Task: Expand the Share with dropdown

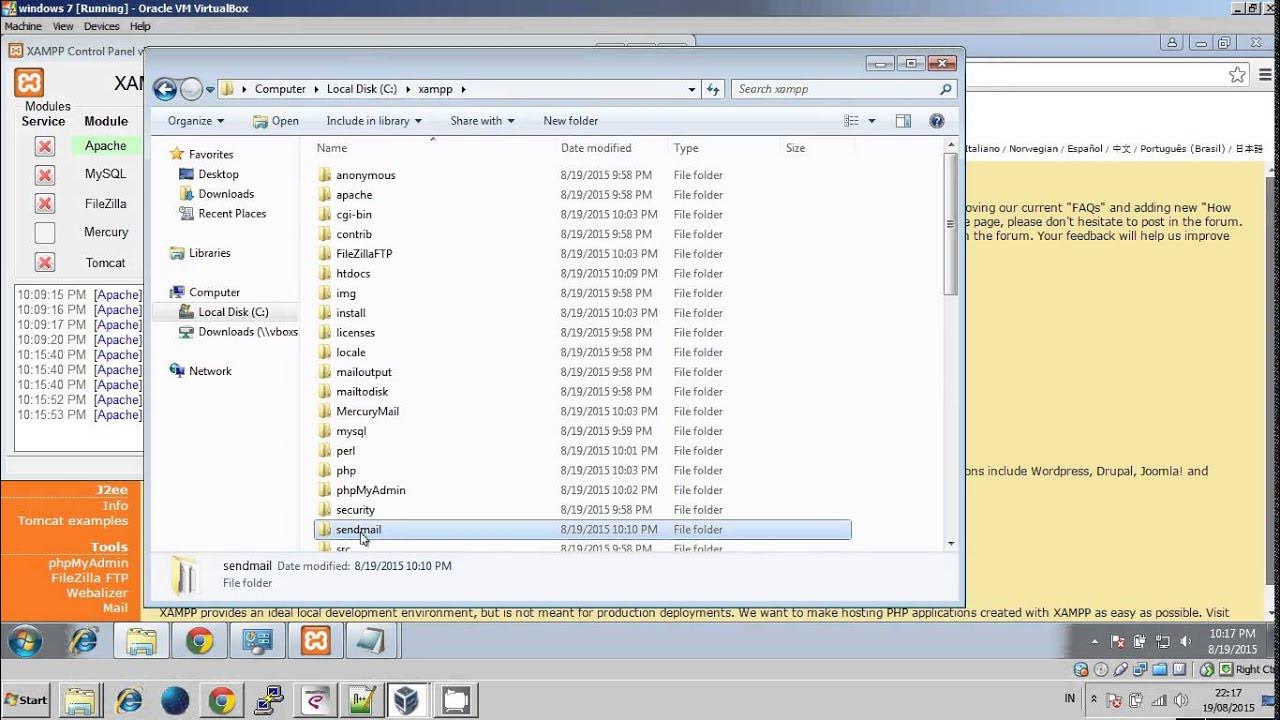Action: click(x=482, y=121)
